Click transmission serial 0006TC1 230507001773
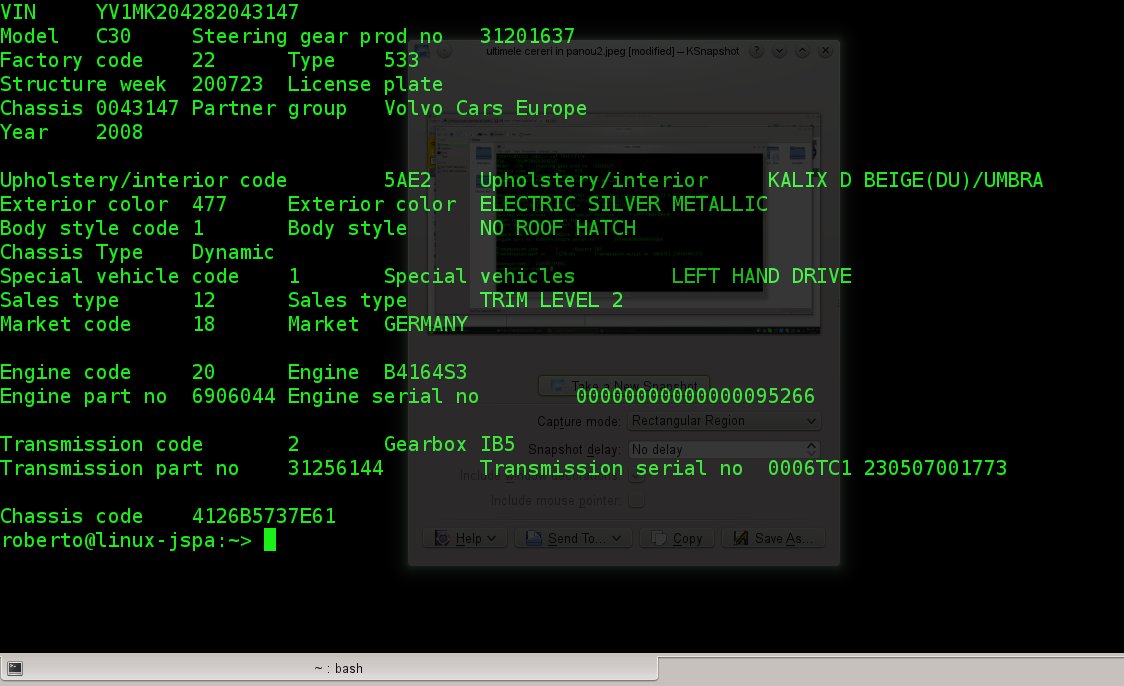 (887, 468)
